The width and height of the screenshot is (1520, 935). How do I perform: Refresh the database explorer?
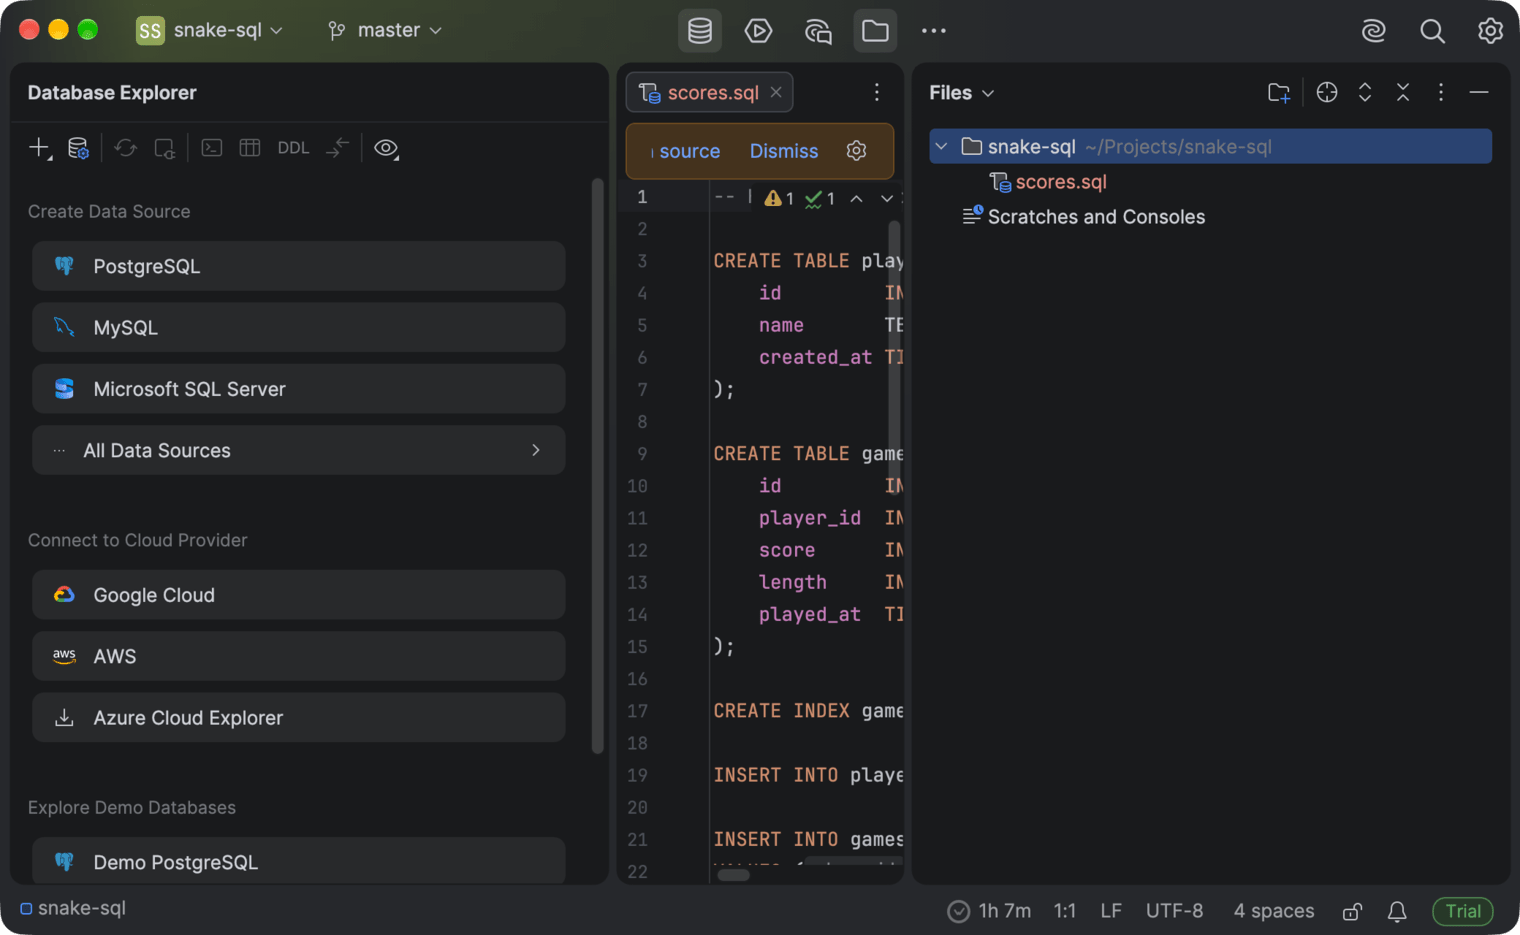tap(125, 148)
